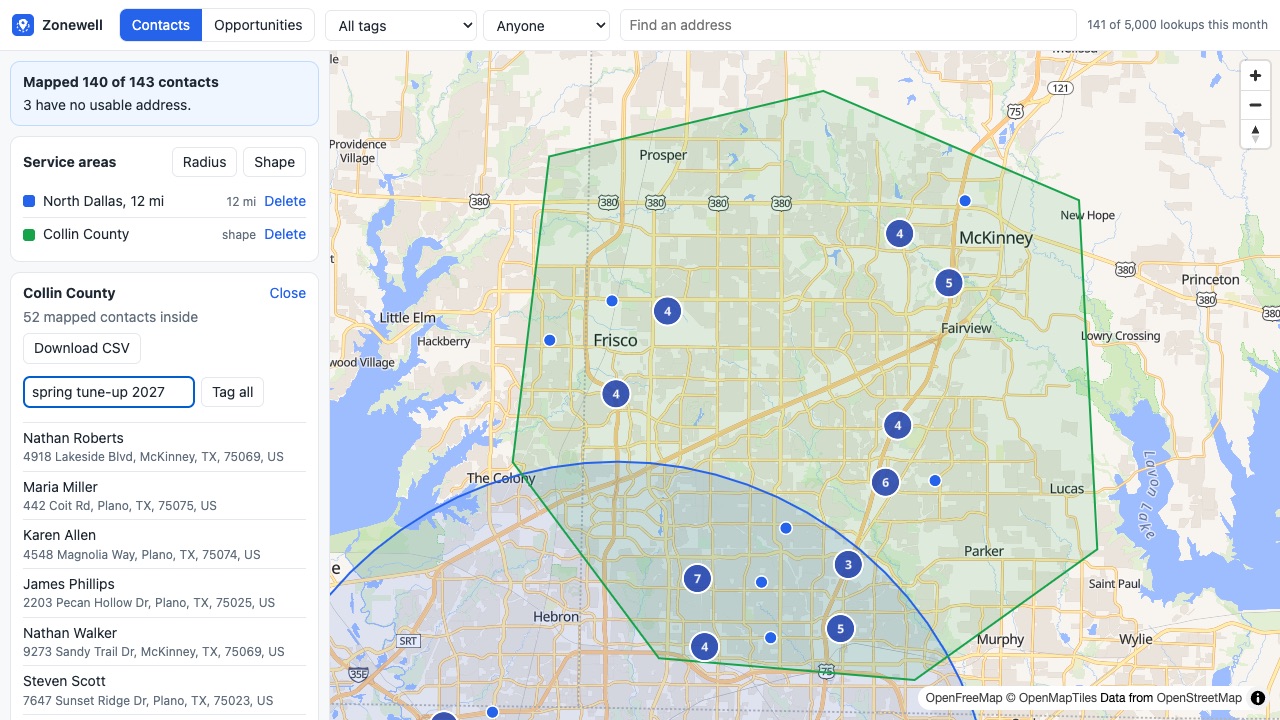
Task: Select the single contact dot near Lucas
Action: 935,481
